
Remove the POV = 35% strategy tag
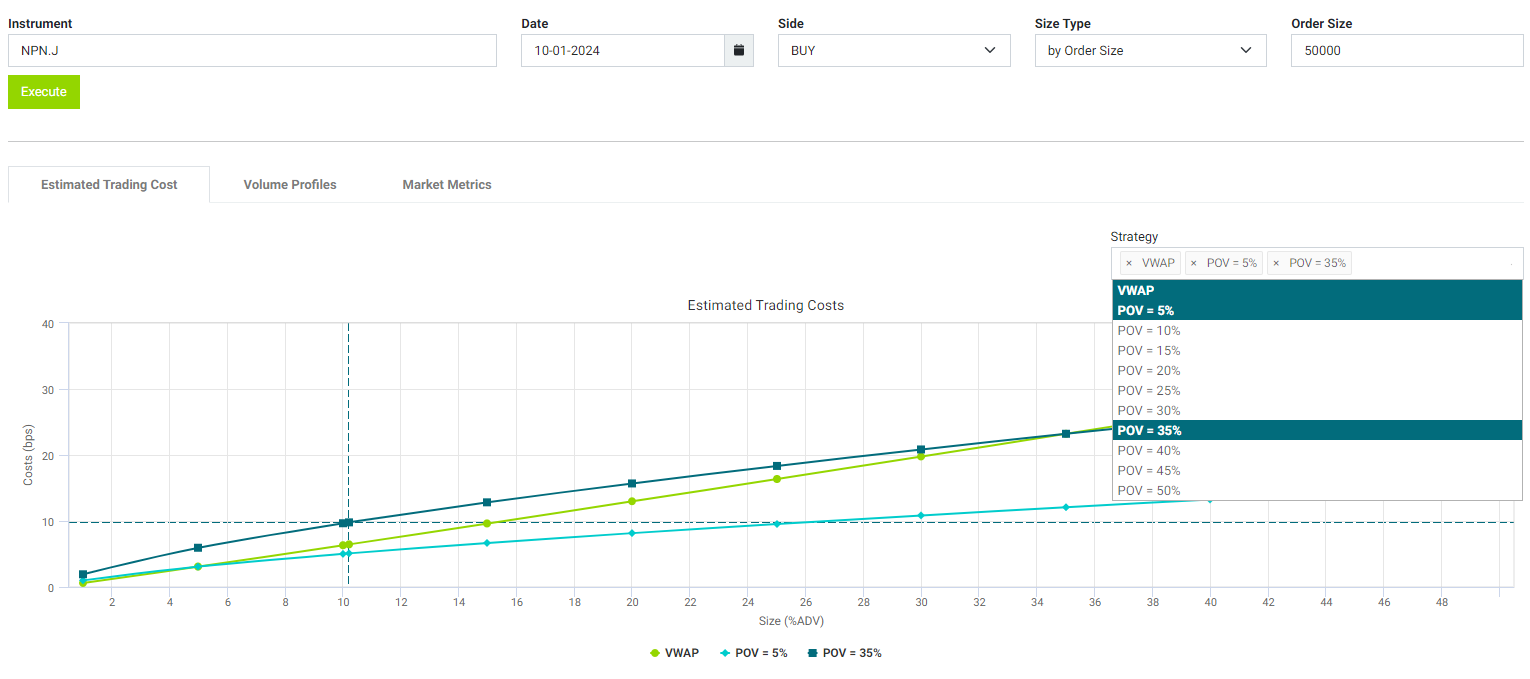[x=1275, y=263]
